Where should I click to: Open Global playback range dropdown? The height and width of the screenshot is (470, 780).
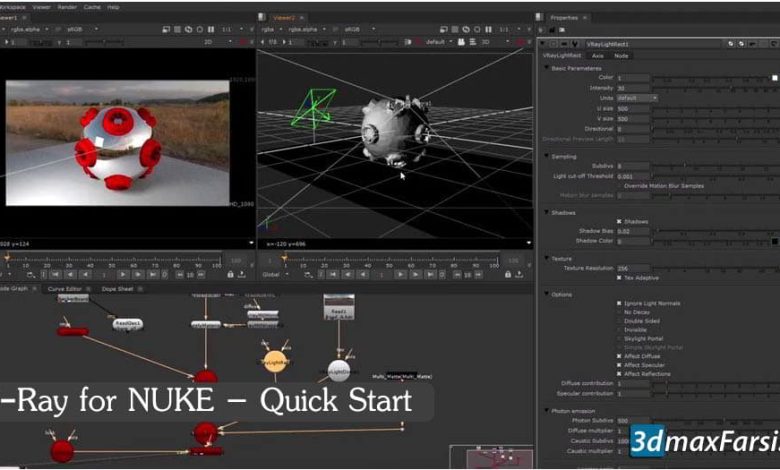pos(275,275)
